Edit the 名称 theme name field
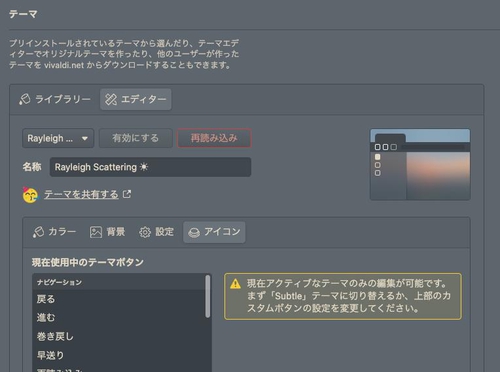500x372 pixels. click(150, 167)
